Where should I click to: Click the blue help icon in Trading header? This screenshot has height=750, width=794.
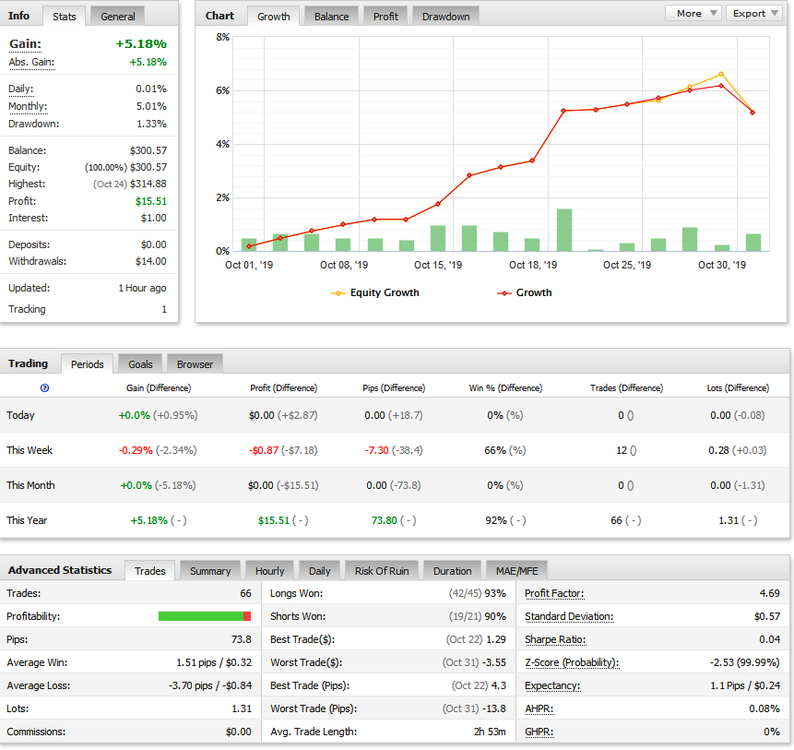[45, 388]
